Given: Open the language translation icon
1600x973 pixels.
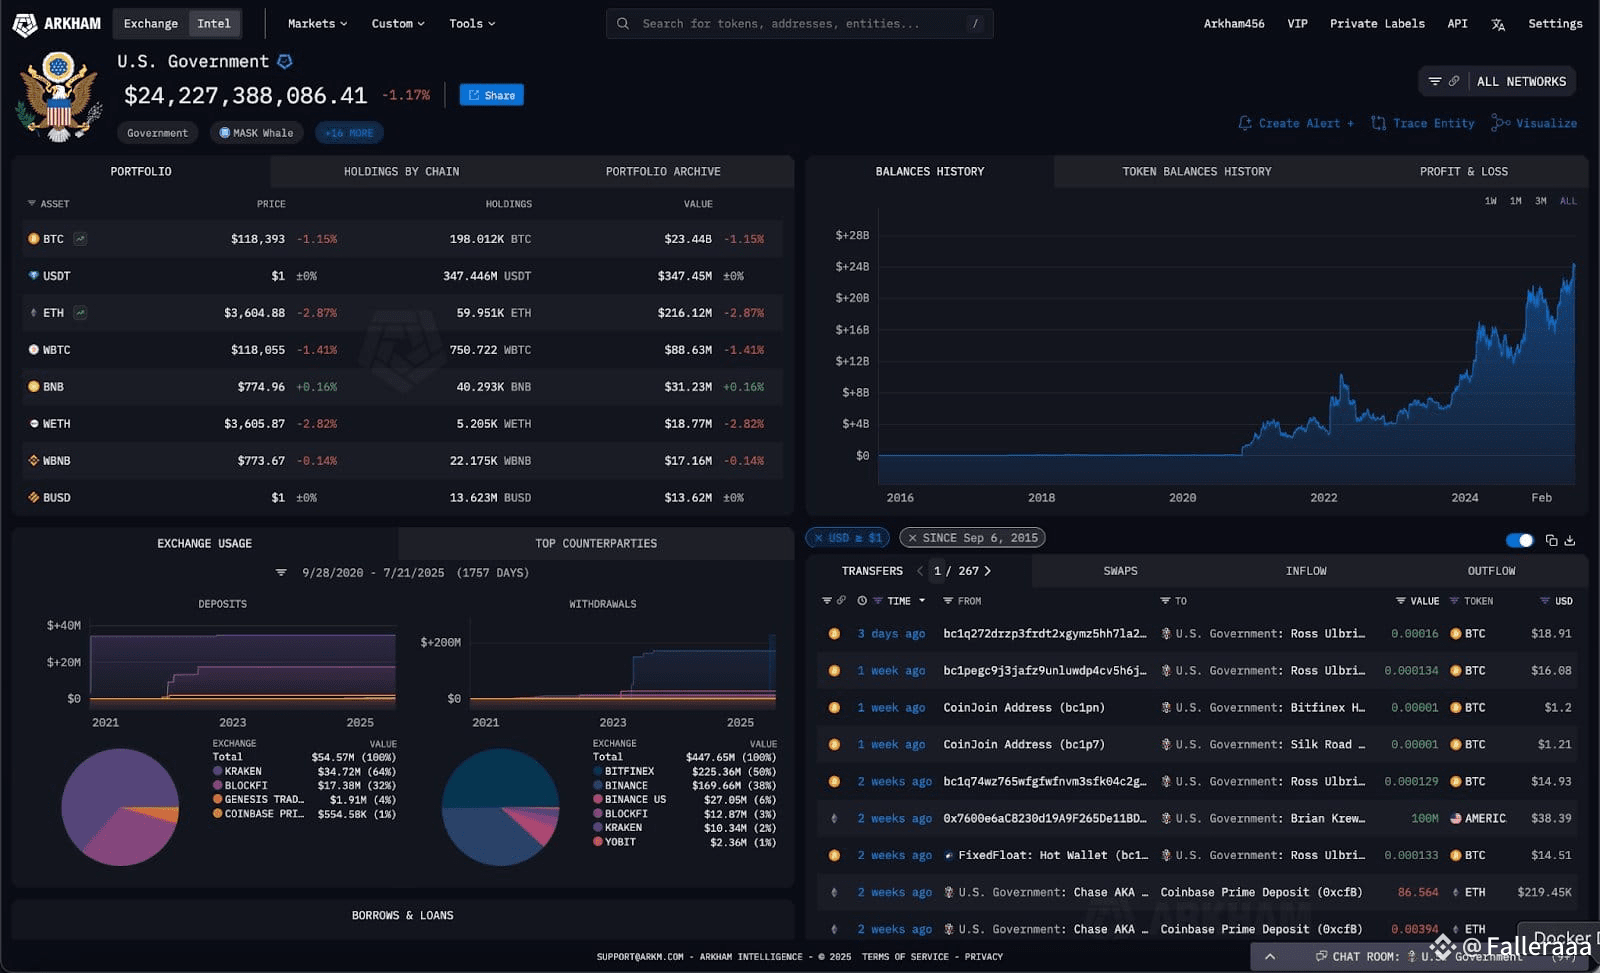Looking at the screenshot, I should click(1498, 24).
